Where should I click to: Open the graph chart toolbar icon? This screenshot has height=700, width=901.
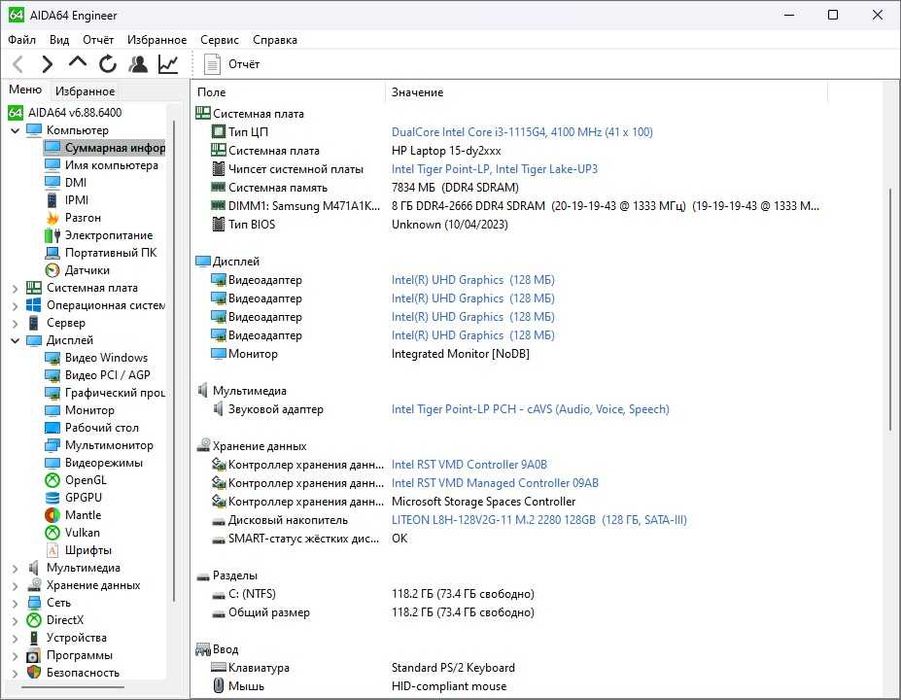click(168, 64)
